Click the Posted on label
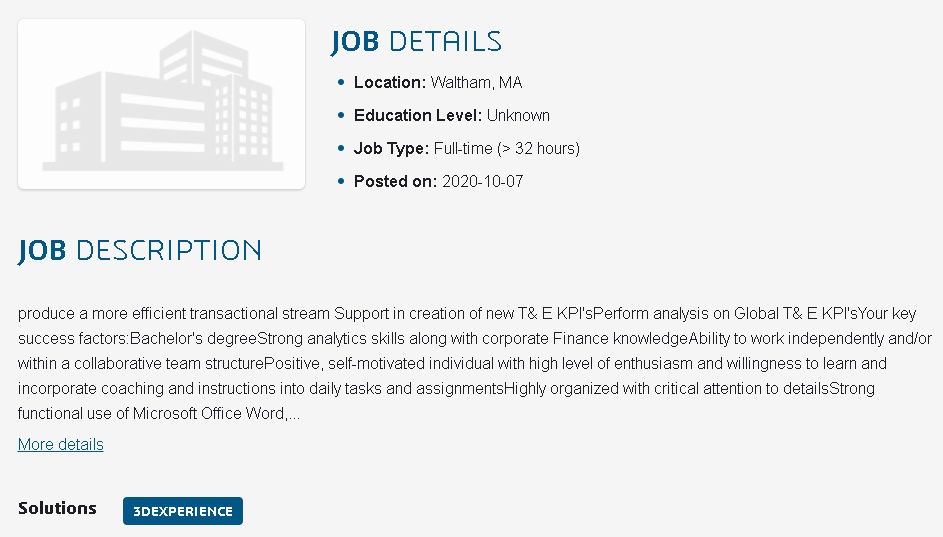This screenshot has width=943, height=537. pos(395,181)
